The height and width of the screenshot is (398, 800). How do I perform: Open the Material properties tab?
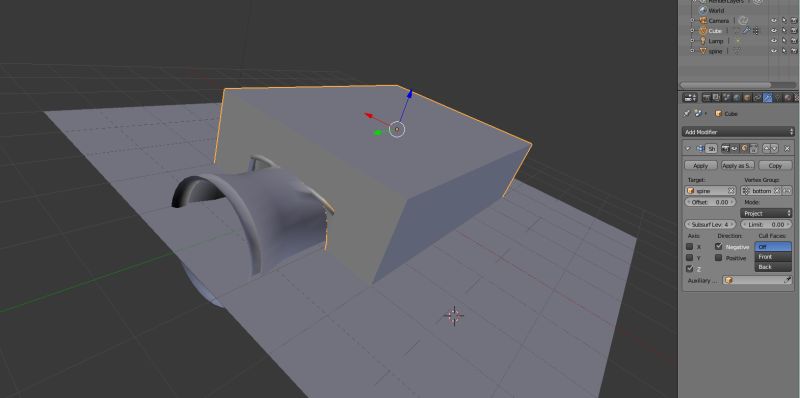pyautogui.click(x=788, y=97)
